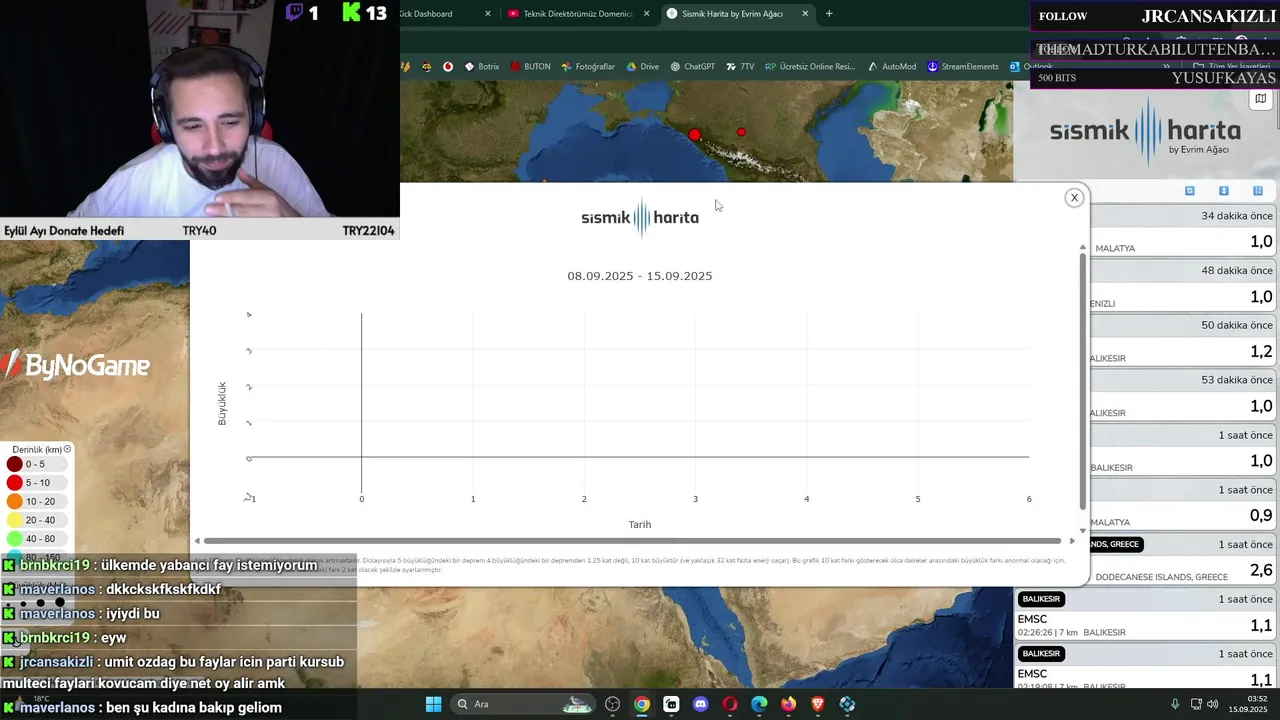Image resolution: width=1280 pixels, height=720 pixels.
Task: Close the Sismik Harita tab
Action: pyautogui.click(x=805, y=14)
